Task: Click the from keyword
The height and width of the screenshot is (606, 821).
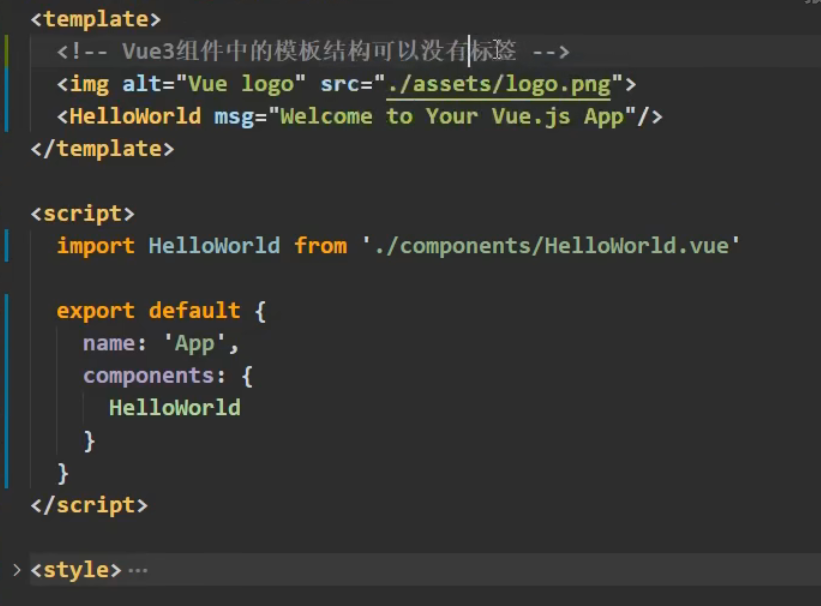Action: [320, 246]
